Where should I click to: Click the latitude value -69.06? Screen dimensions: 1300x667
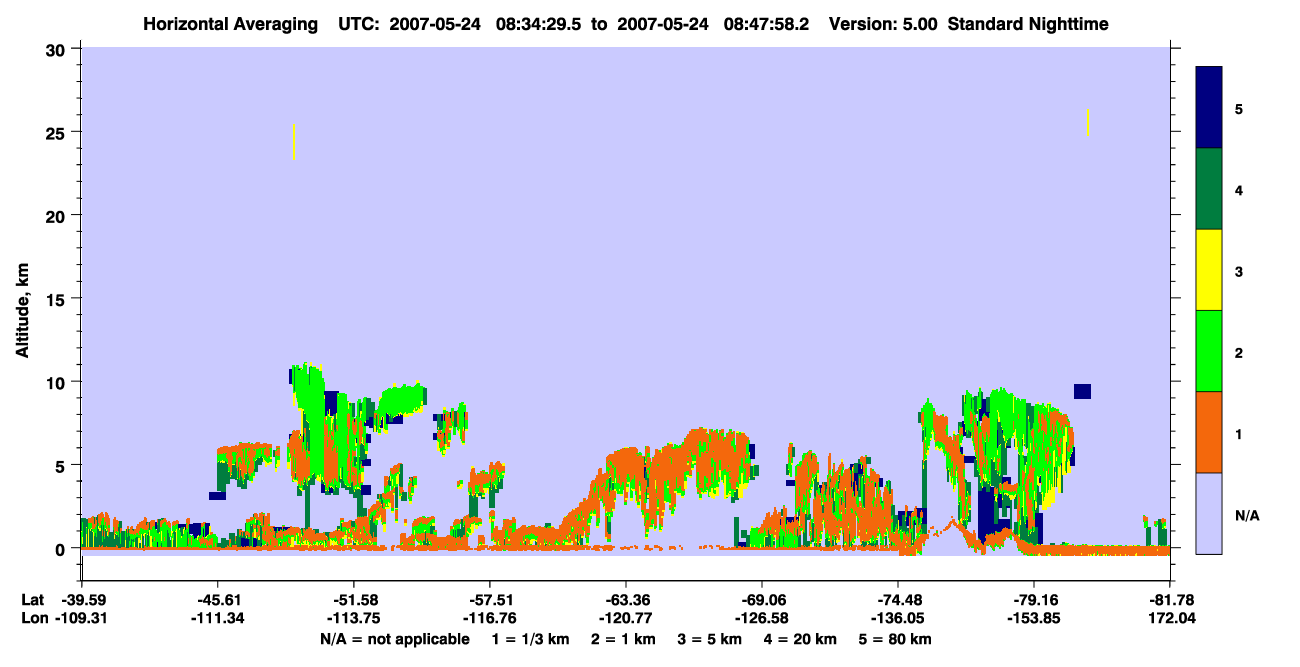coord(762,600)
